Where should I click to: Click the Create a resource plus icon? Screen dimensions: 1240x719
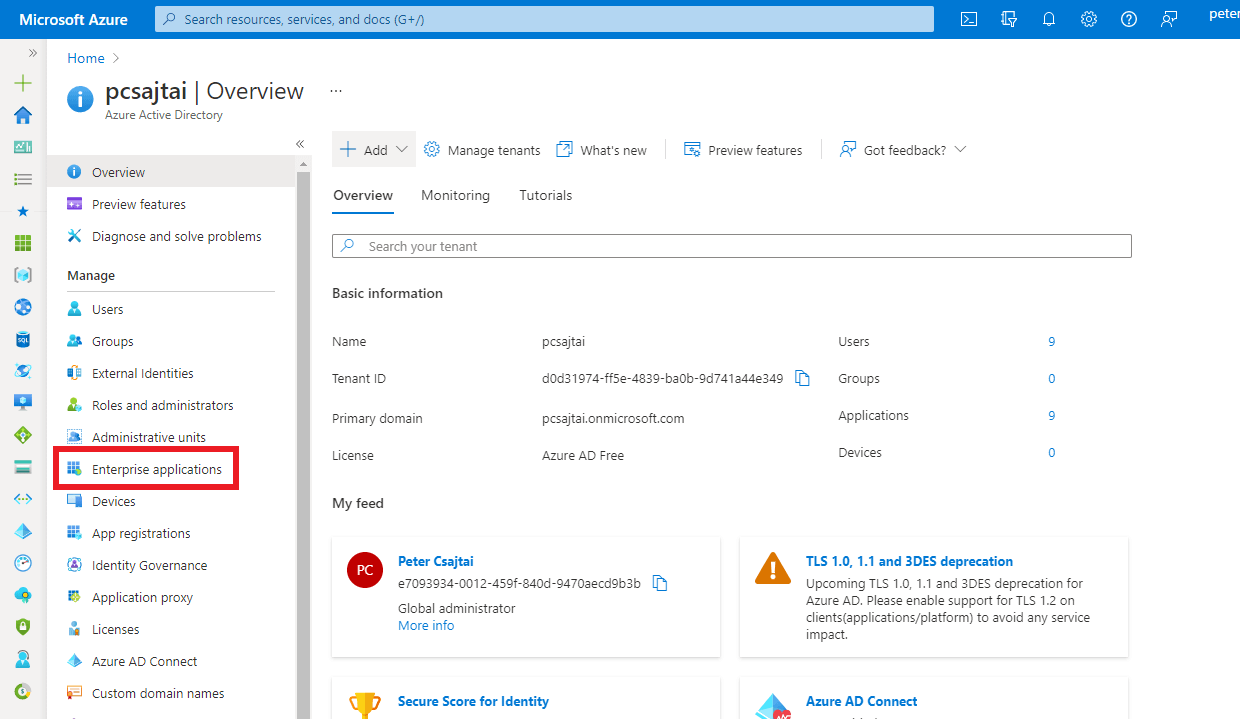[22, 83]
